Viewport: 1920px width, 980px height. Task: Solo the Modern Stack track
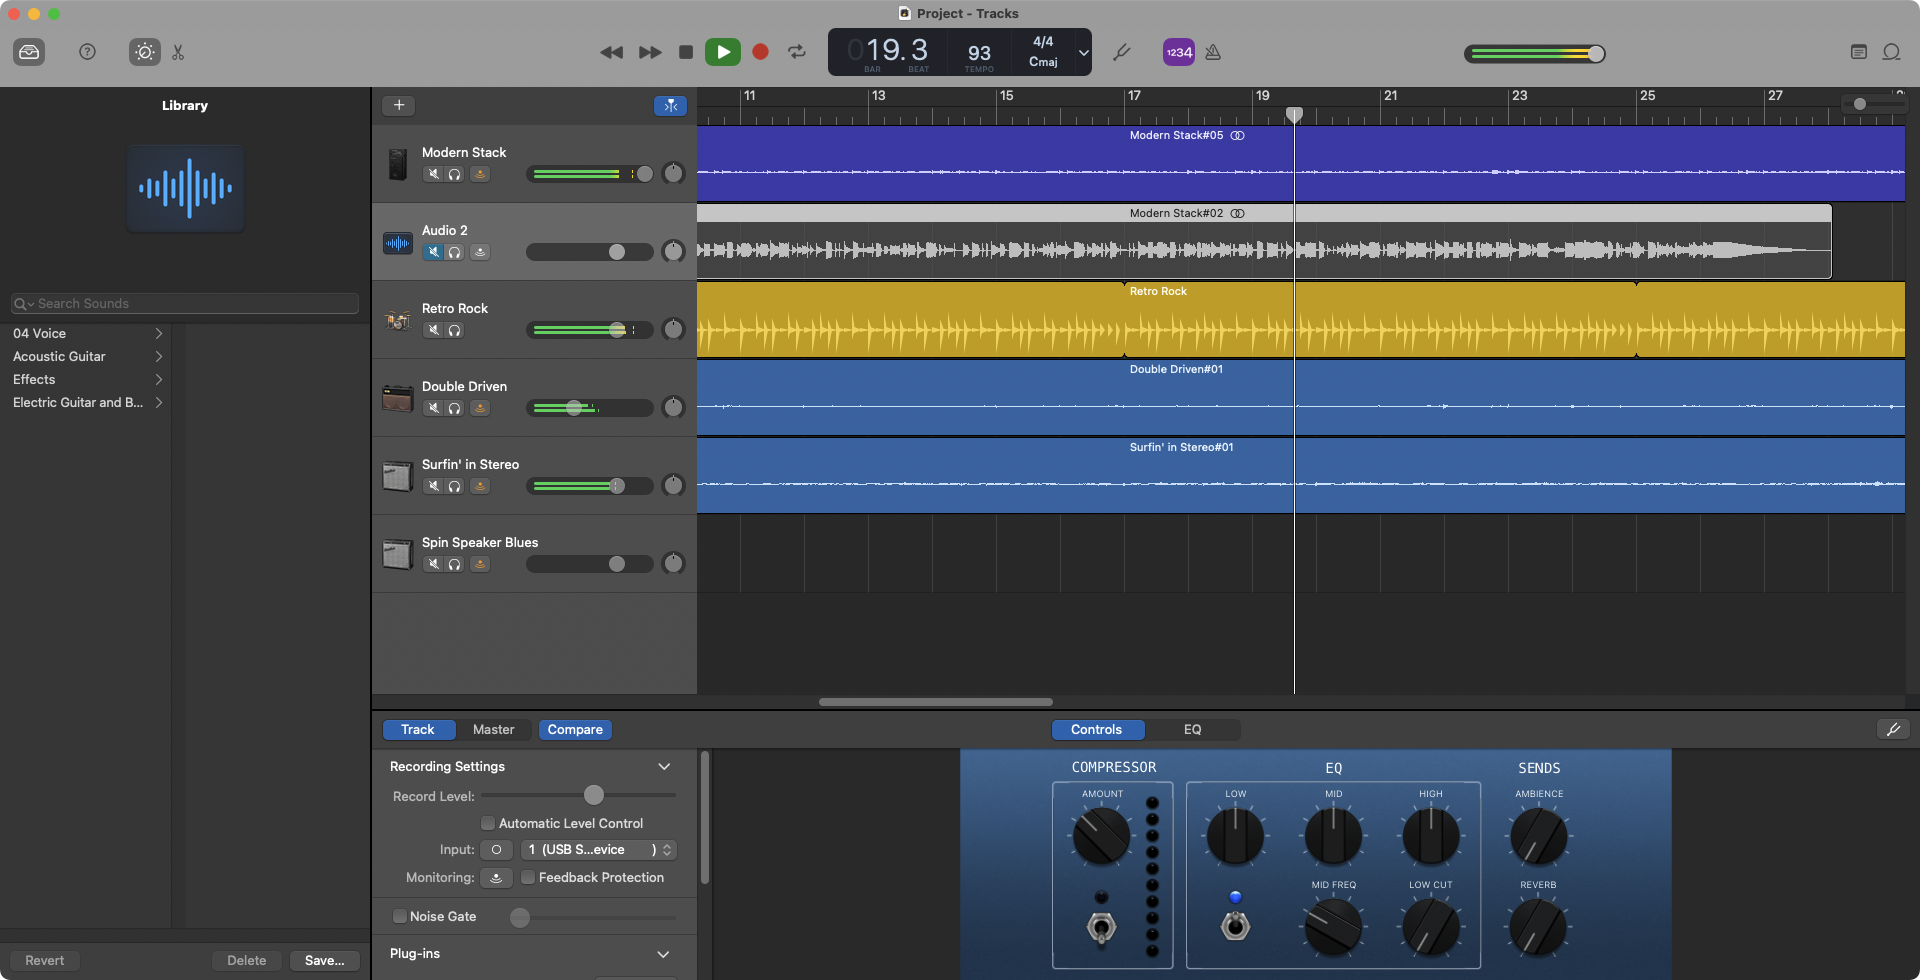point(455,174)
